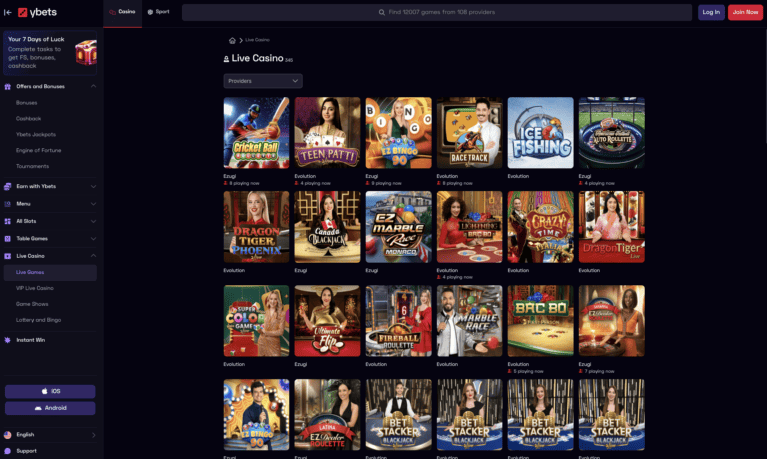Click the English language flag icon

[7, 435]
